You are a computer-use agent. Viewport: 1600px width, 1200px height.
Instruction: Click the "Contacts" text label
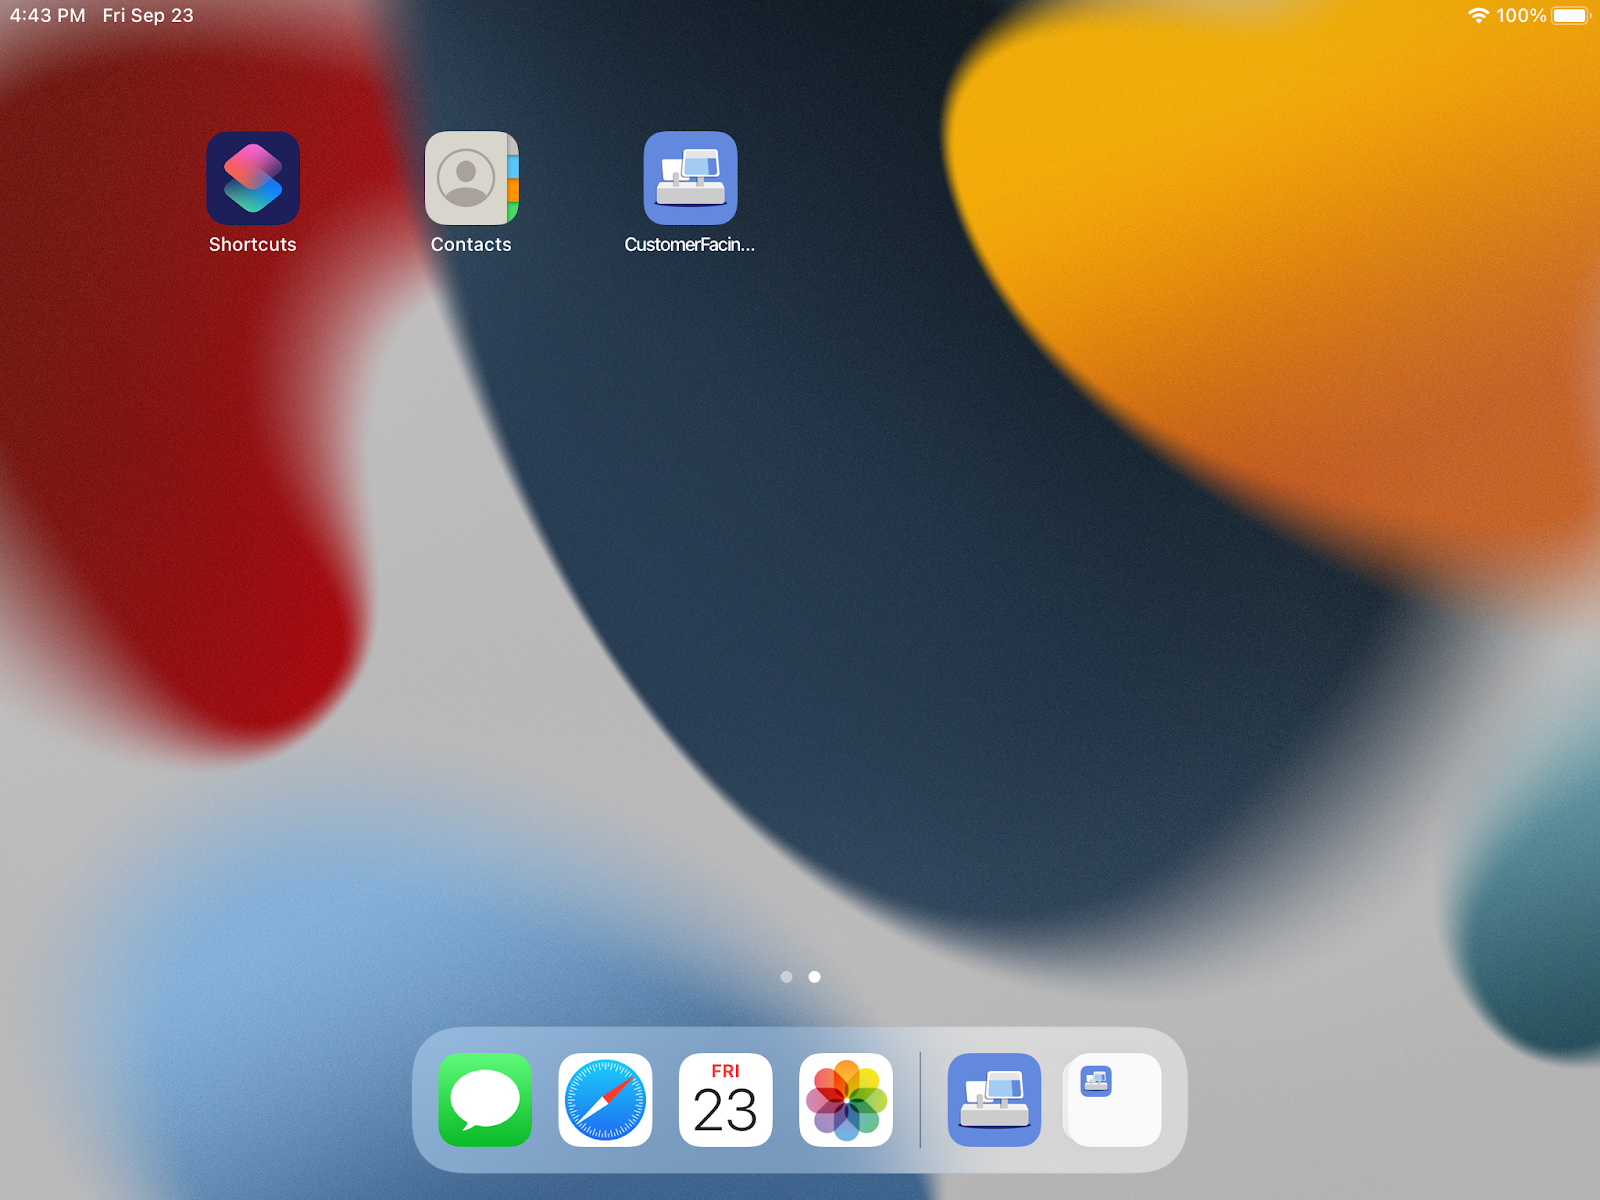[471, 245]
